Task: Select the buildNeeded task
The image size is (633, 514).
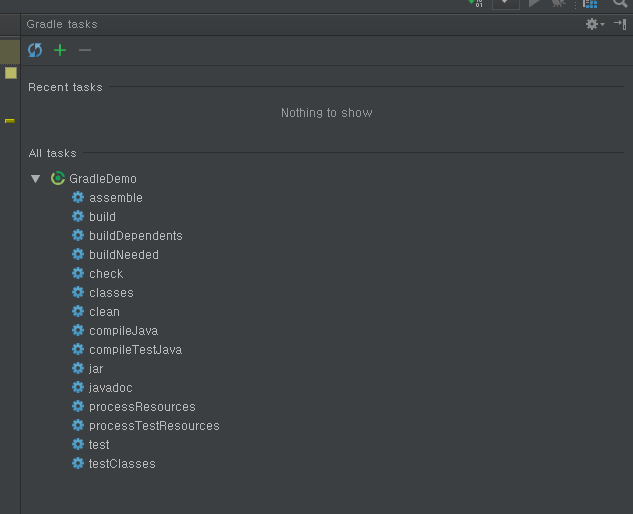Action: 124,254
